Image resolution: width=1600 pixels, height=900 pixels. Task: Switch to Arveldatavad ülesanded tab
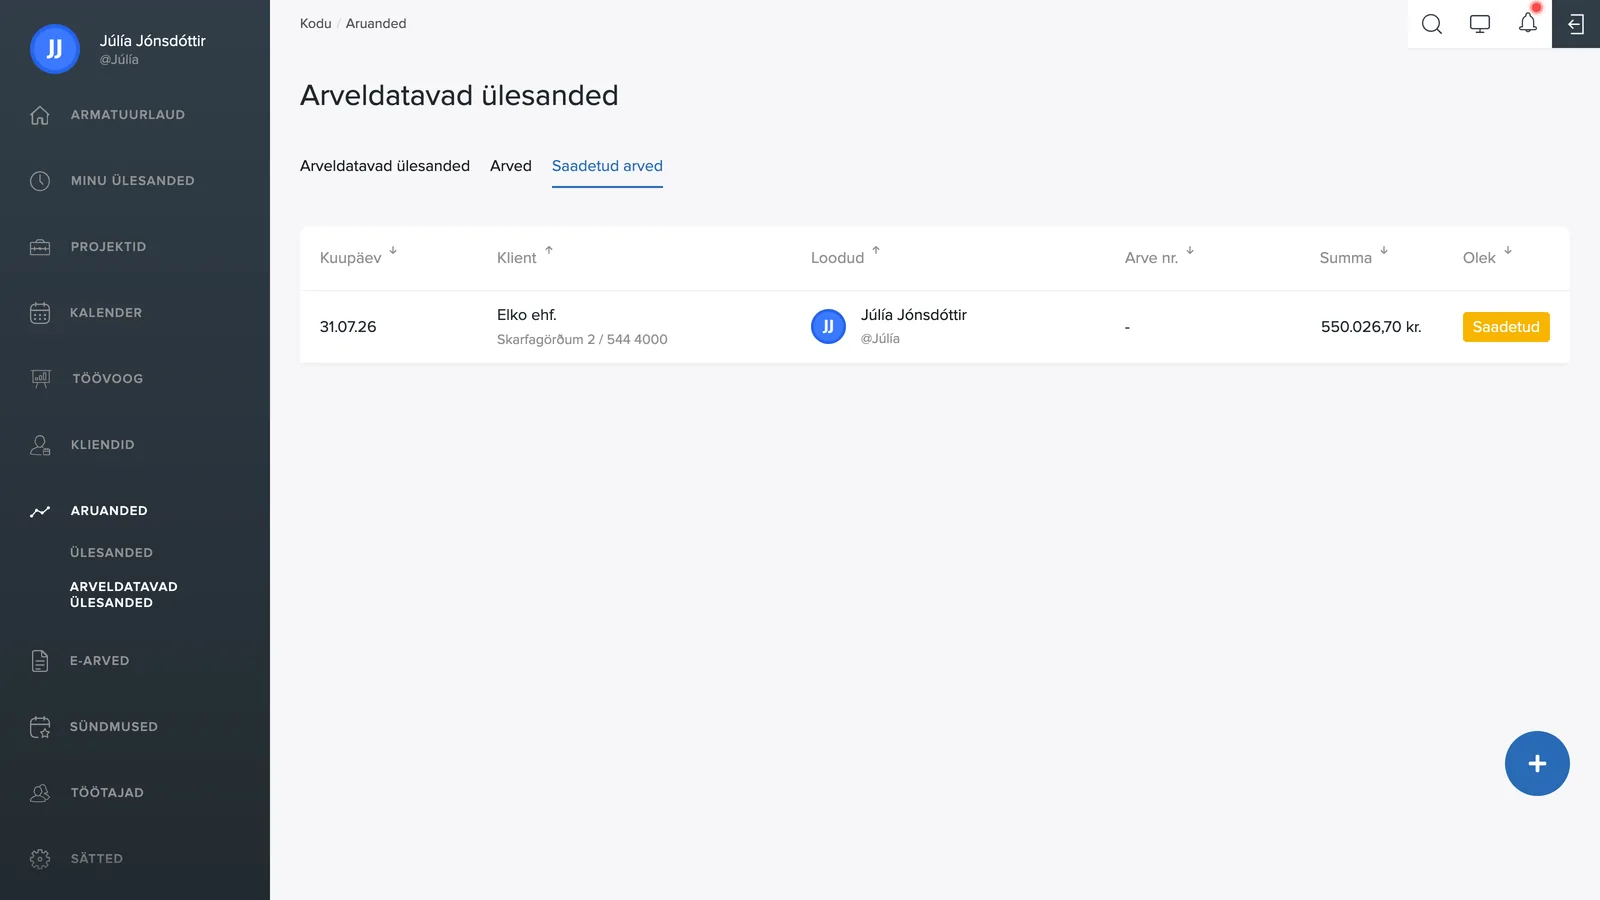(385, 166)
